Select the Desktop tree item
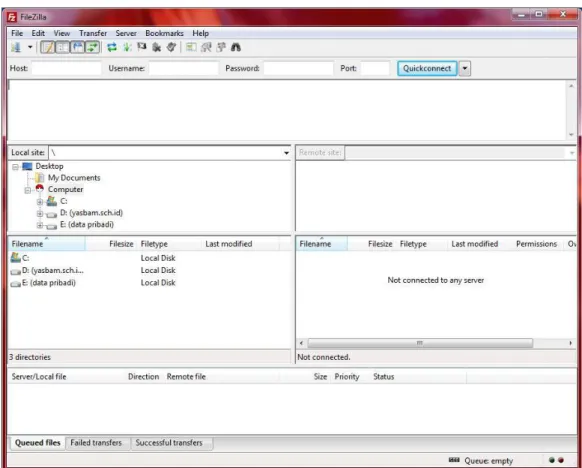Image resolution: width=582 pixels, height=468 pixels. 49,166
